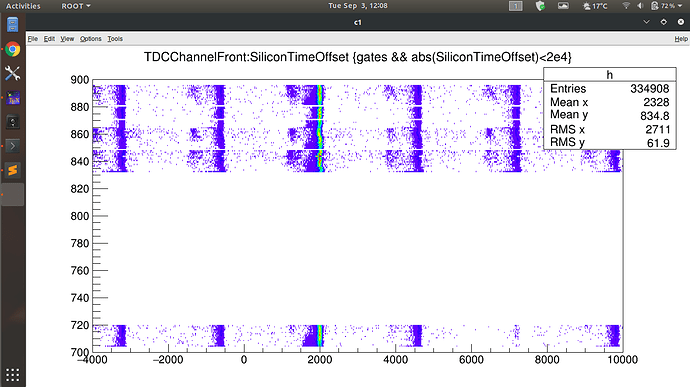Expand the ROOT application menu dropdown
The width and height of the screenshot is (690, 387).
(76, 6)
